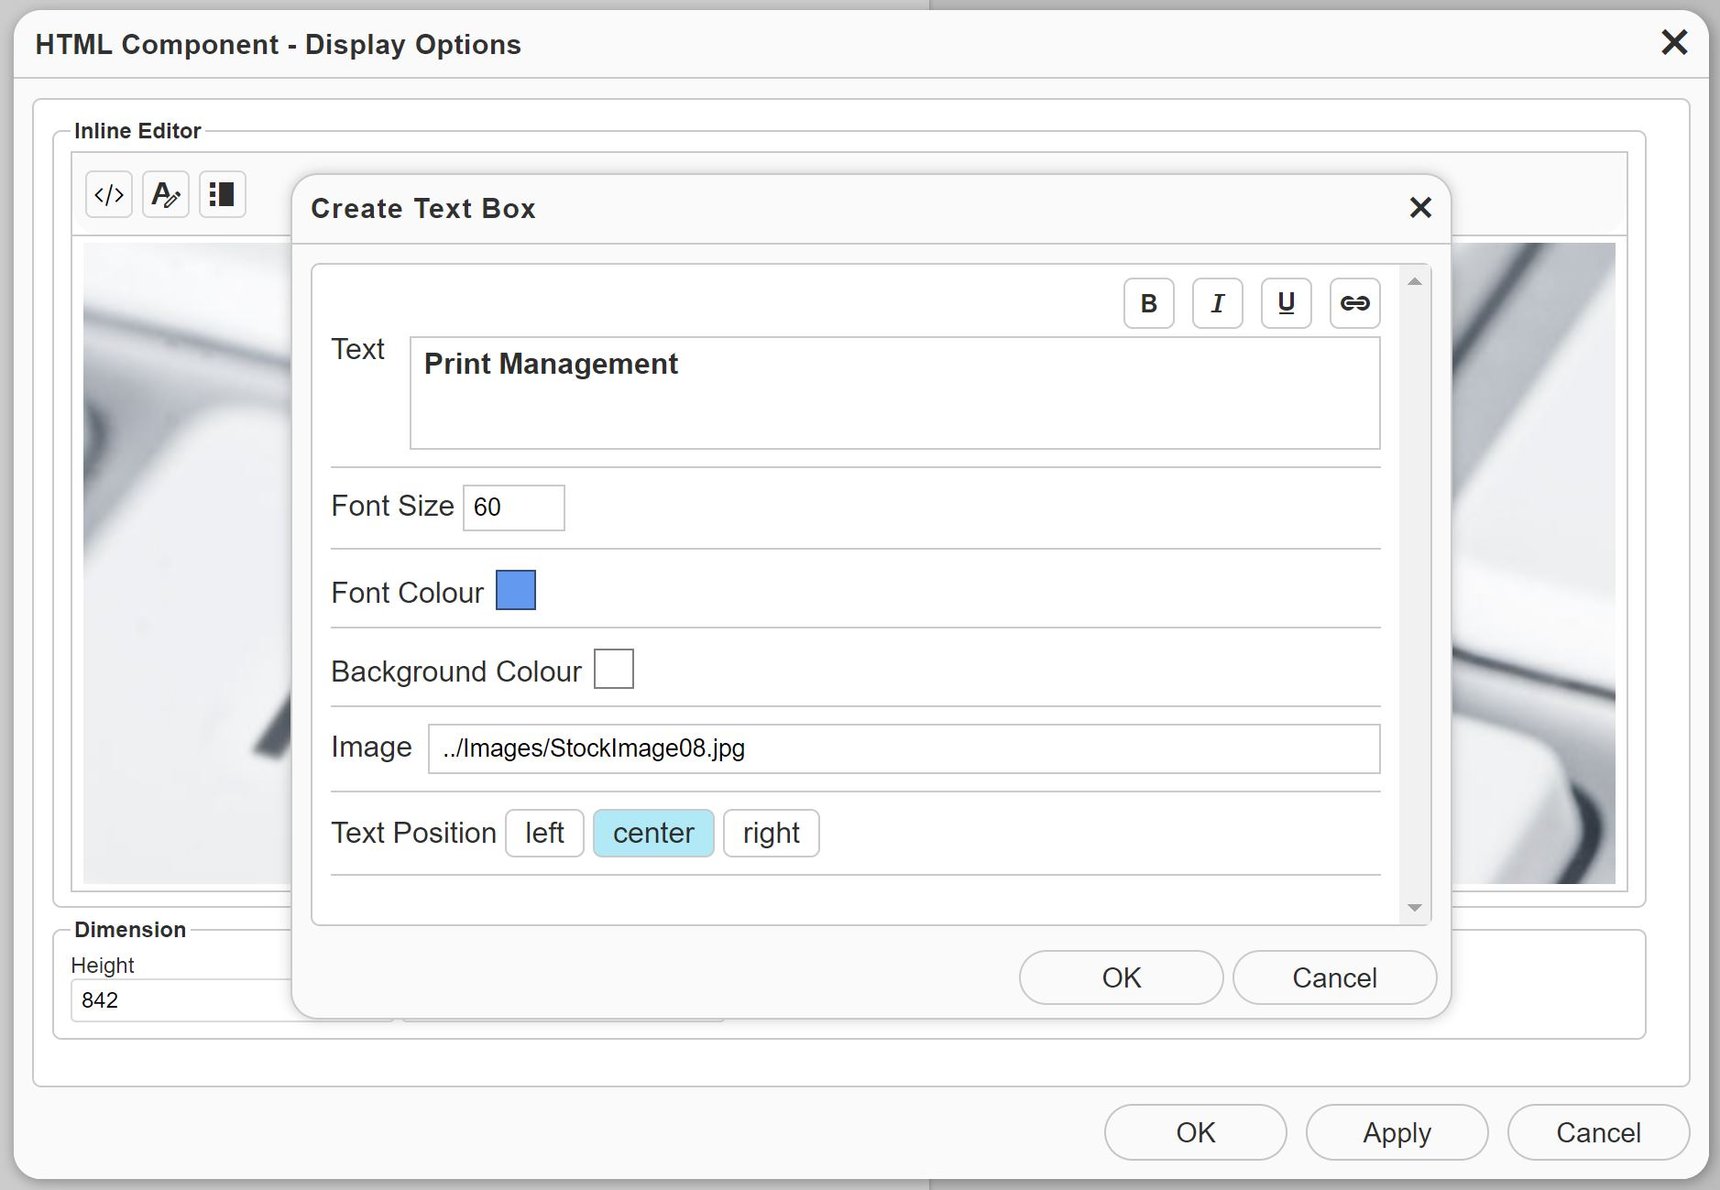Viewport: 1720px width, 1190px height.
Task: Click the layout column icon in toolbar
Action: pyautogui.click(x=222, y=194)
